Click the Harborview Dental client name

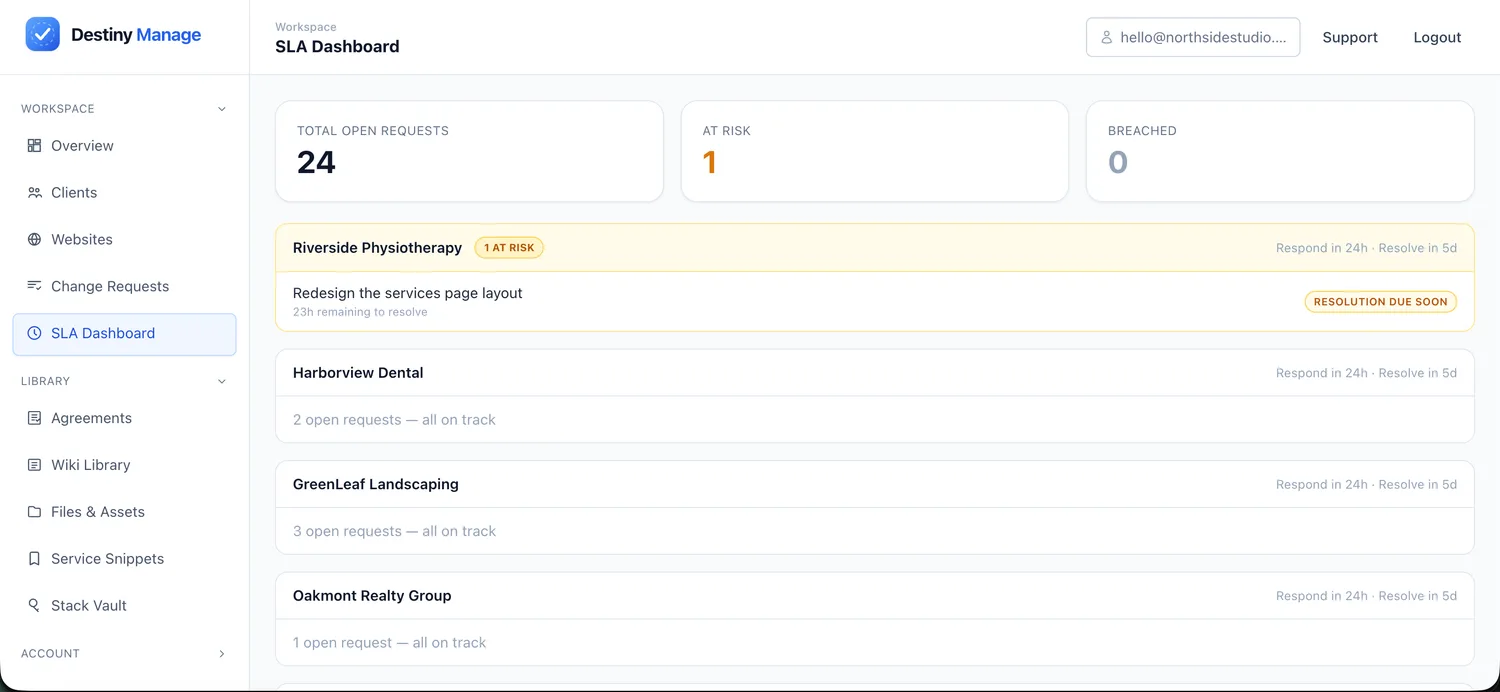point(358,373)
